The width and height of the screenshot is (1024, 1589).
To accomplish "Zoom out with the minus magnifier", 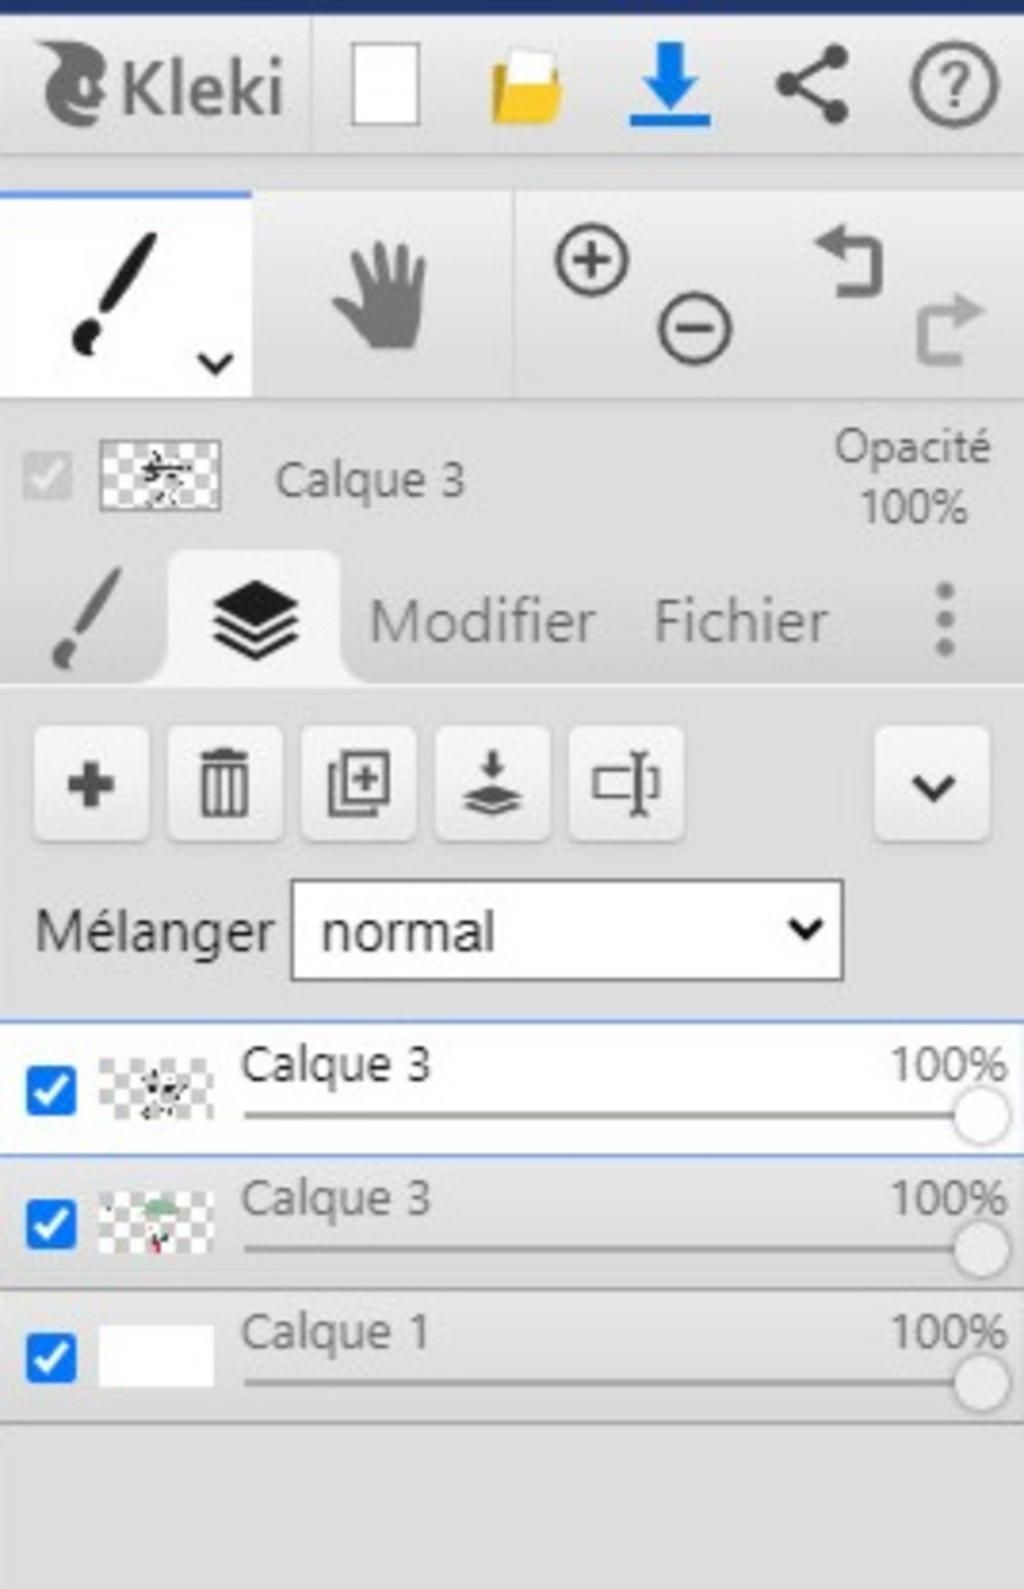I will 695,328.
